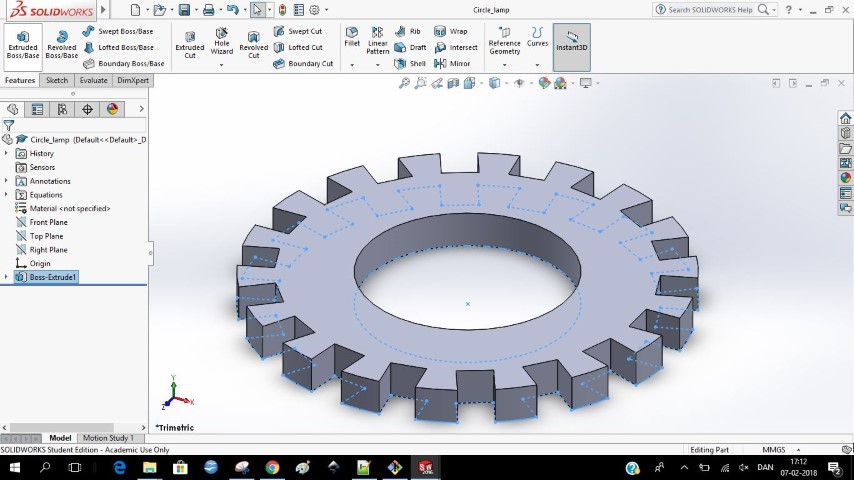Click the Edit Appearance color ball
854x480 pixels.
[x=544, y=83]
